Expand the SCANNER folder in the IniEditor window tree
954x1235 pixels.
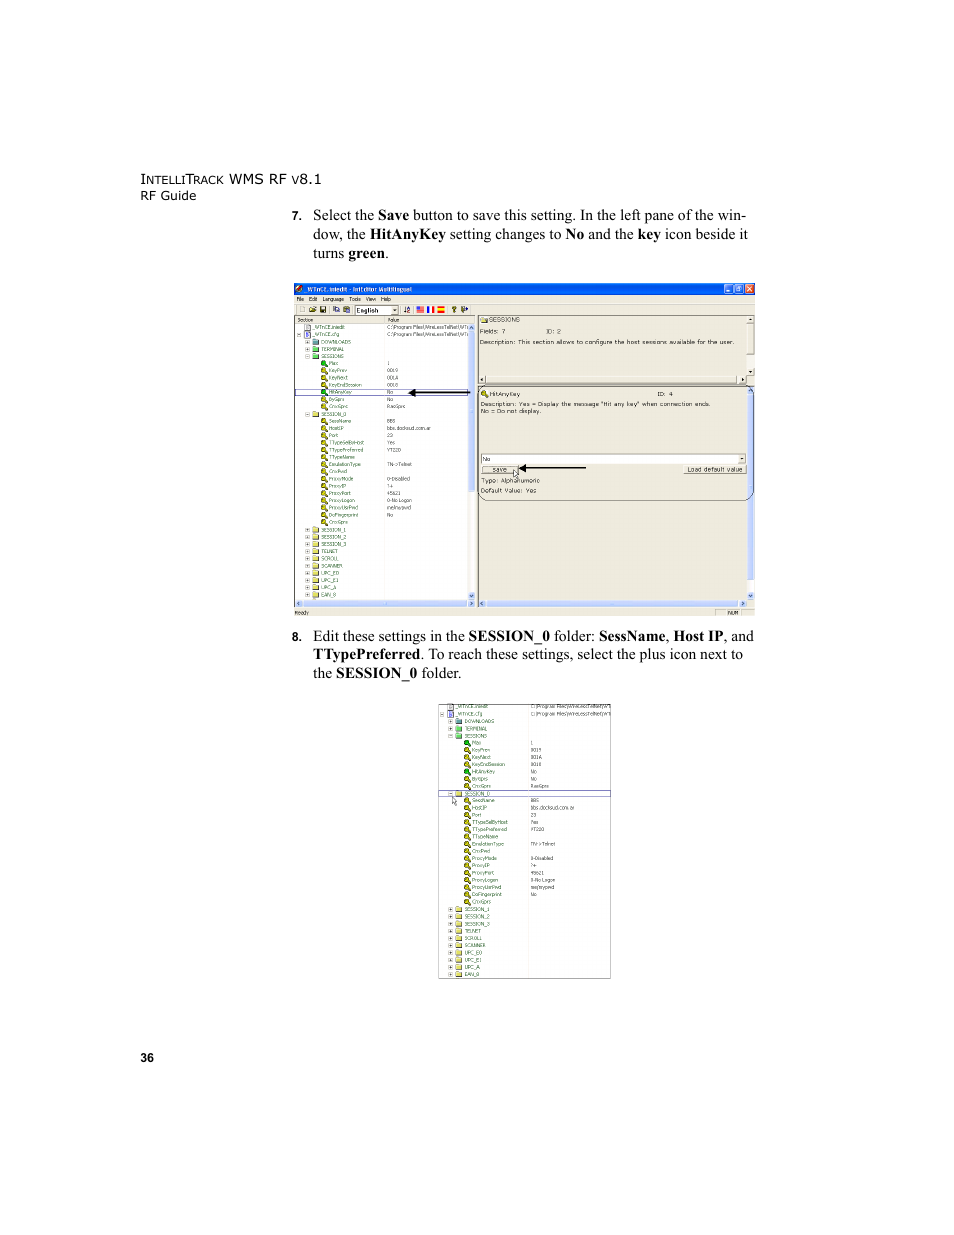tap(308, 566)
